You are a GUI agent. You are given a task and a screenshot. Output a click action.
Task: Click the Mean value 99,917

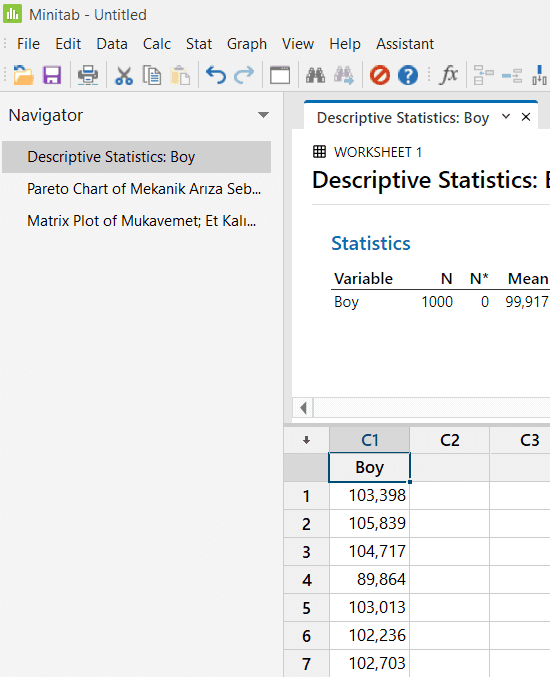pos(527,301)
